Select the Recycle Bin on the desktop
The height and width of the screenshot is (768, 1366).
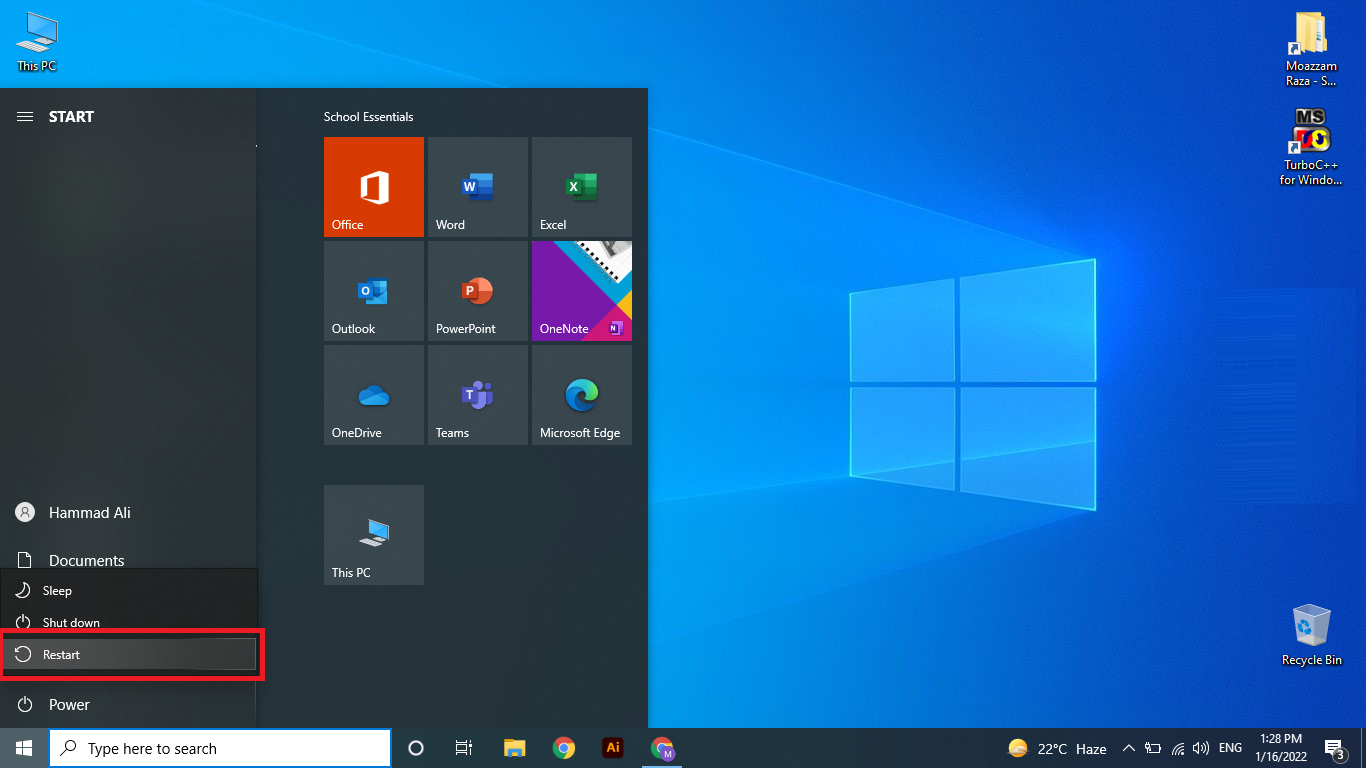(x=1311, y=635)
